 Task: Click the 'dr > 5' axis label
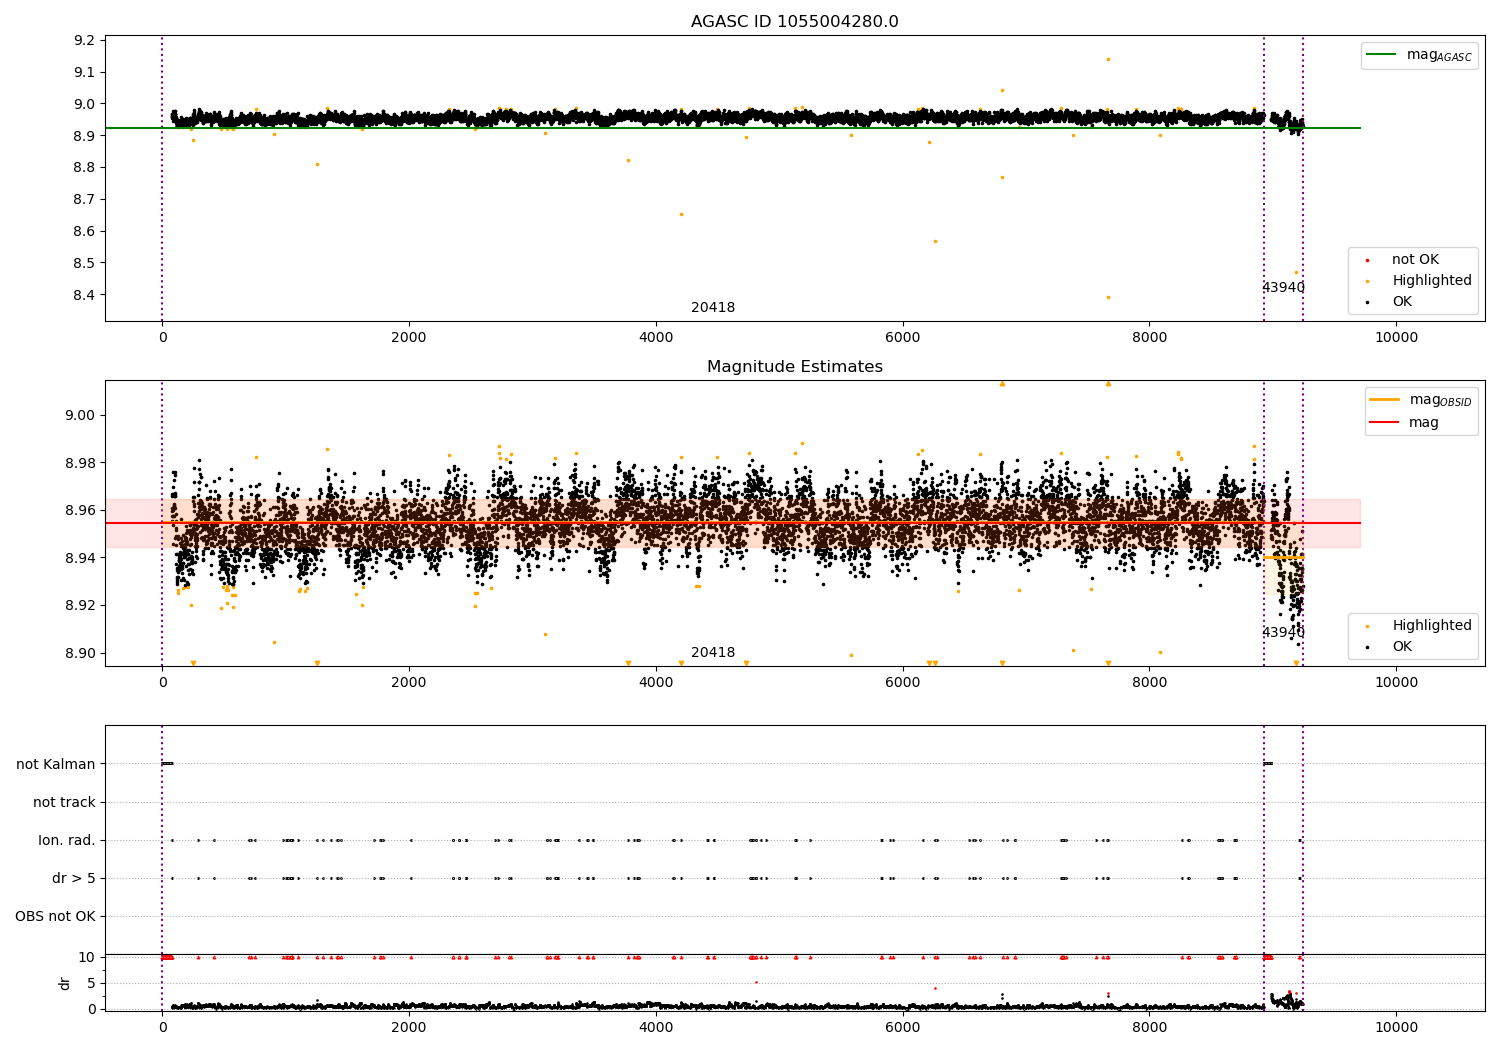[74, 878]
